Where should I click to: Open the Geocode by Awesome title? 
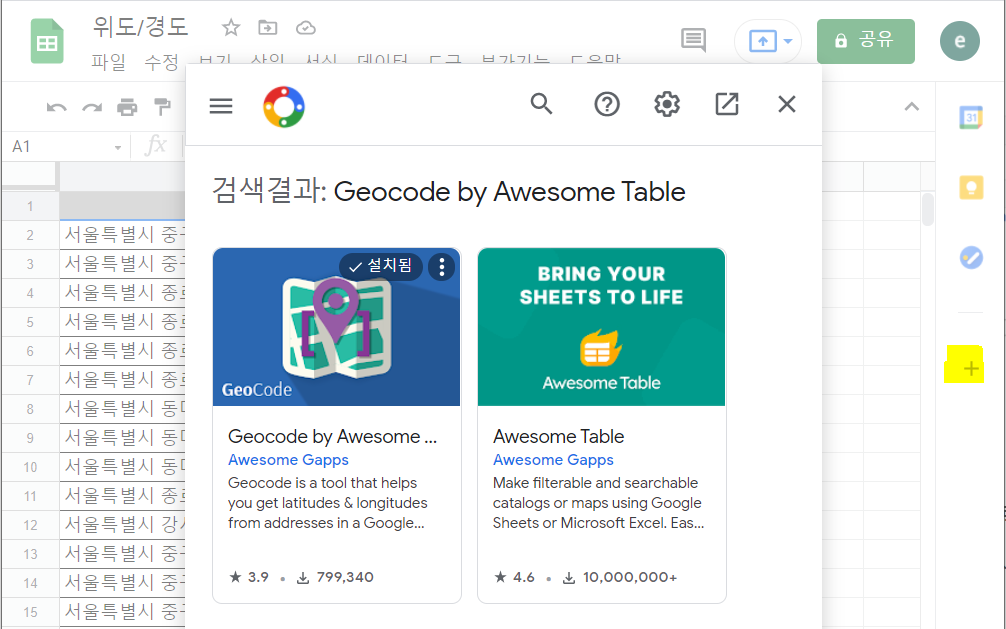332,436
